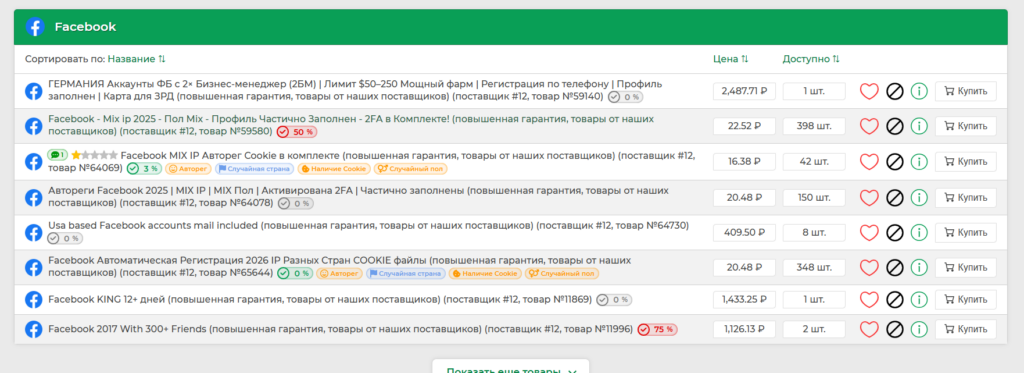Click Наличие Cookie tag on товар №65644 row
Viewport: 1024px width, 373px height.
pyautogui.click(x=485, y=274)
